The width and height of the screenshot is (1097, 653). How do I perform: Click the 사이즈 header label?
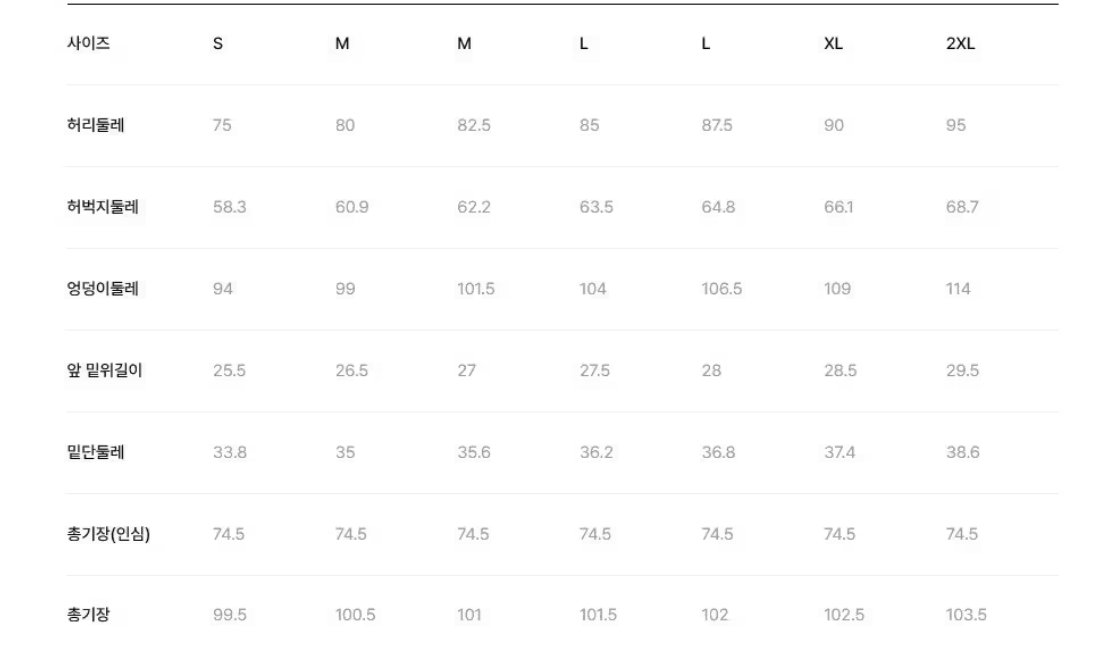coord(88,43)
